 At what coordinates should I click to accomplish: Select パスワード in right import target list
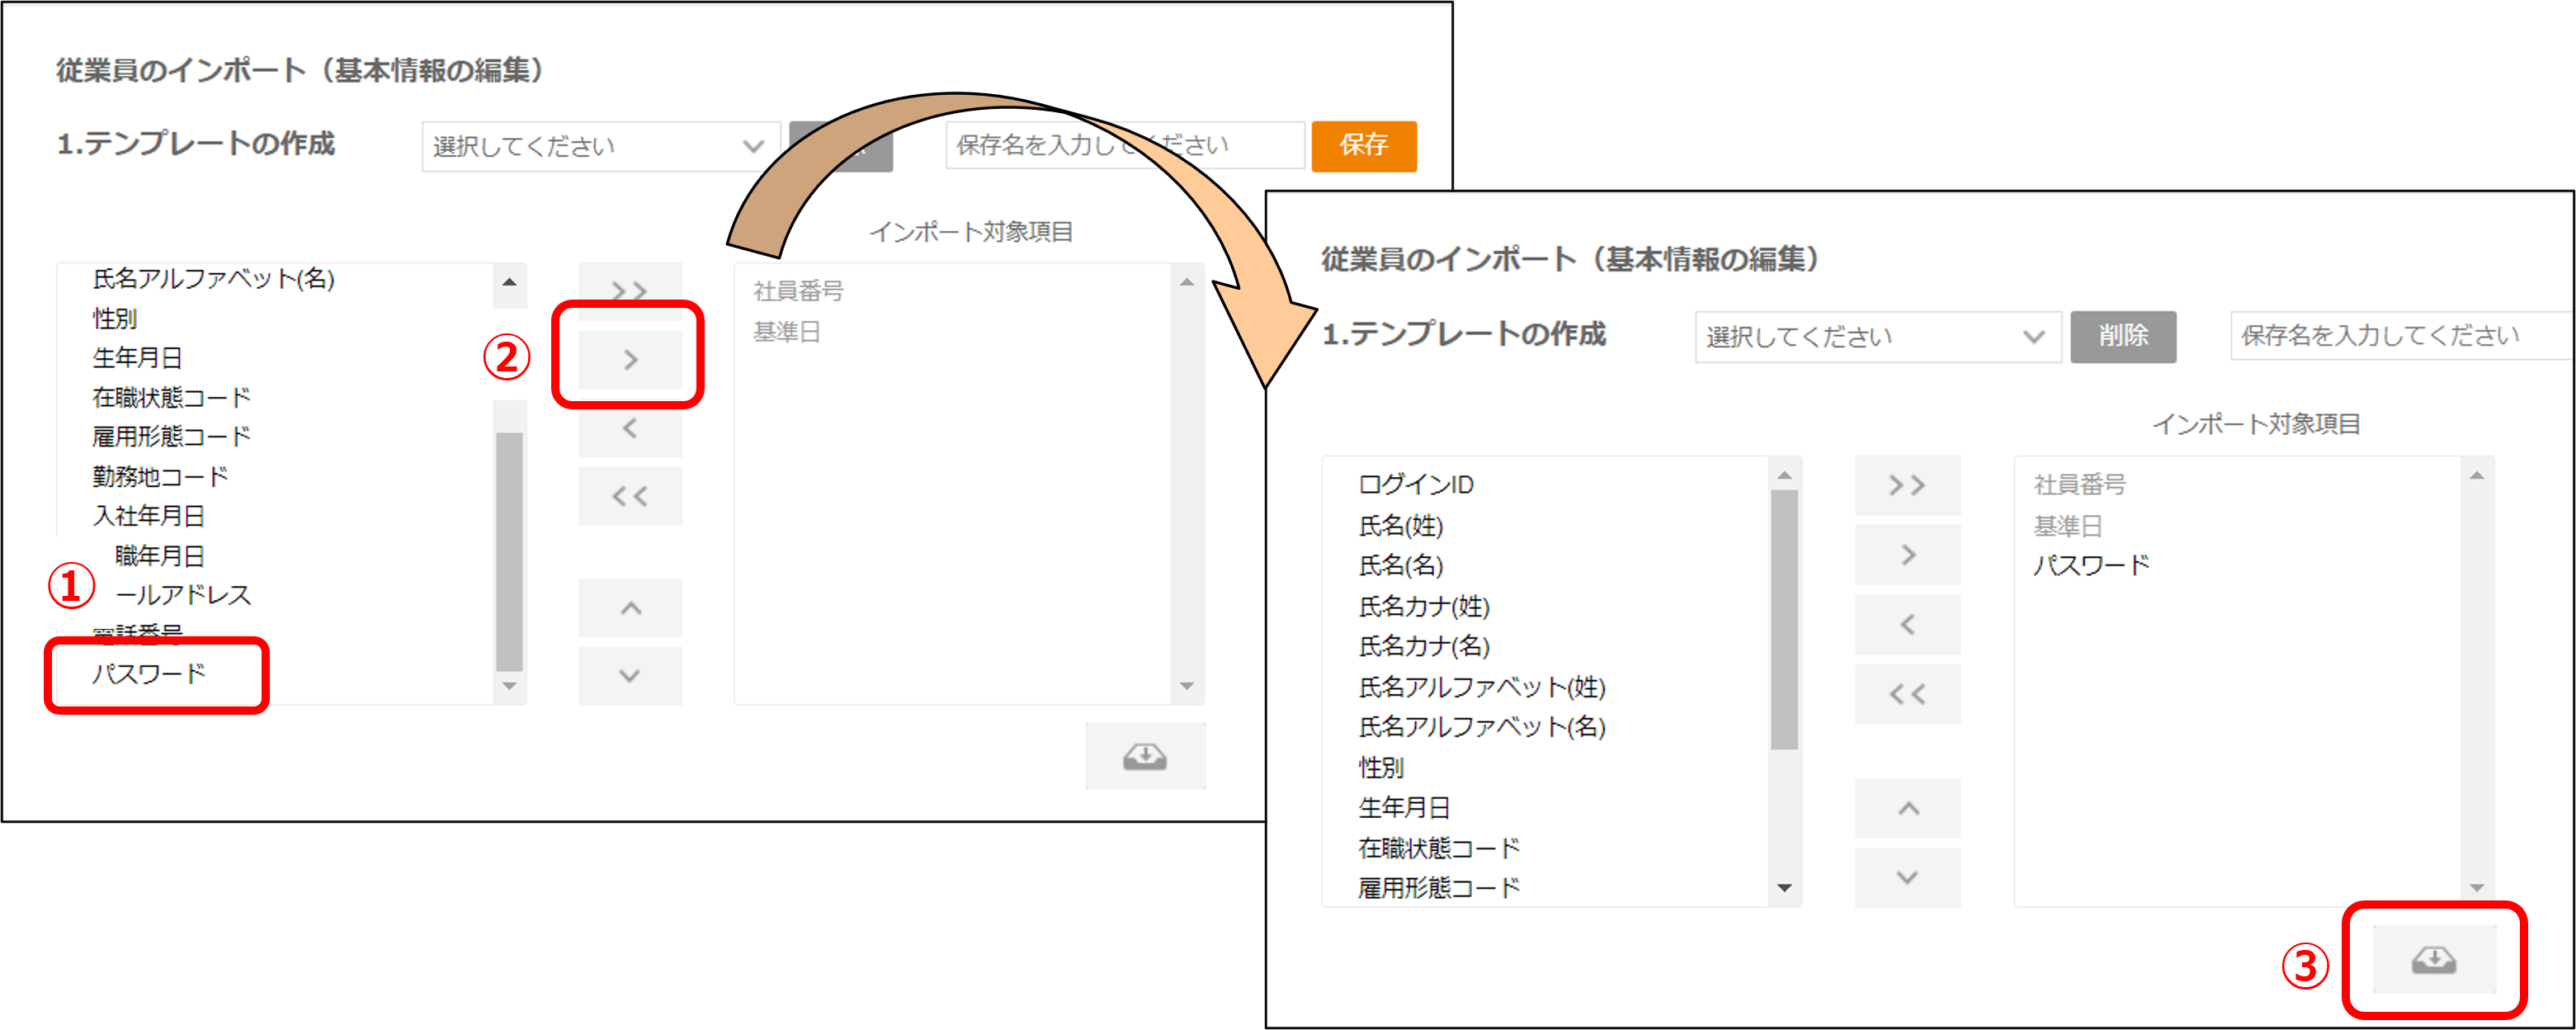[x=2090, y=566]
